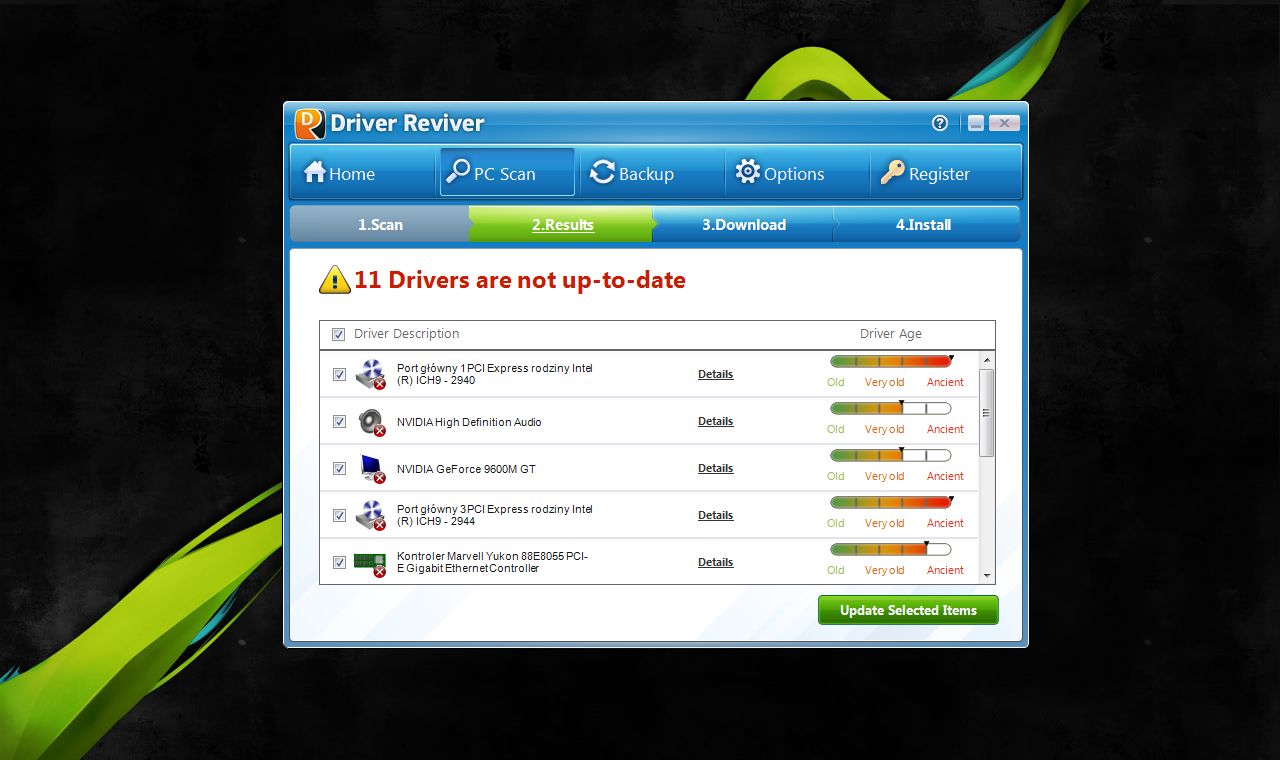Toggle the select-all Driver Description checkbox
Image resolution: width=1280 pixels, height=760 pixels.
coord(338,334)
